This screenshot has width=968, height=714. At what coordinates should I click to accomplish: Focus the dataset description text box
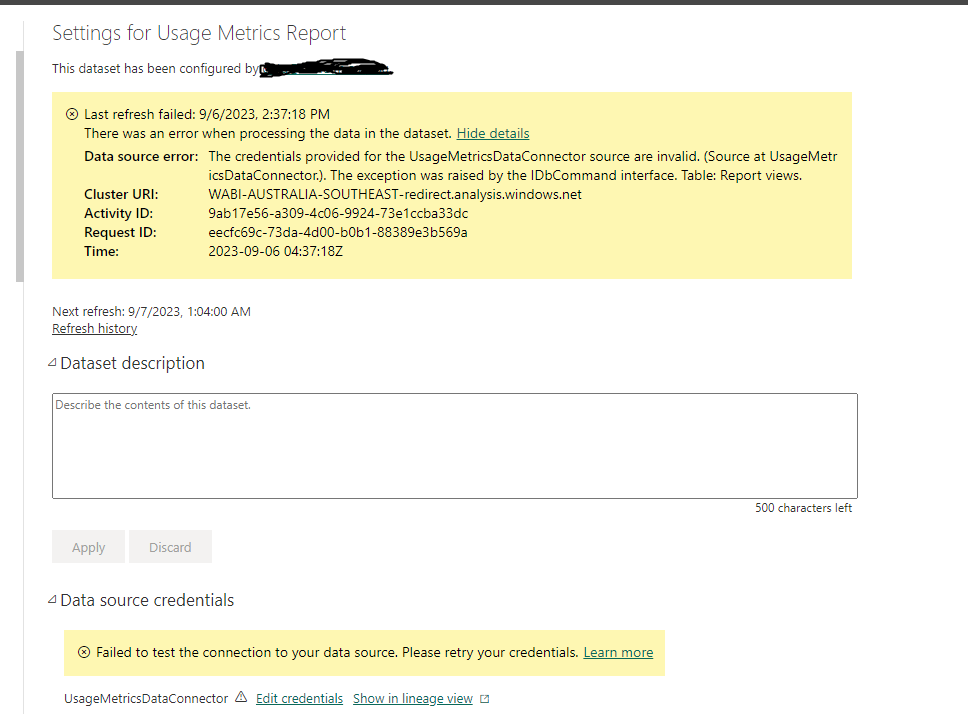(454, 446)
